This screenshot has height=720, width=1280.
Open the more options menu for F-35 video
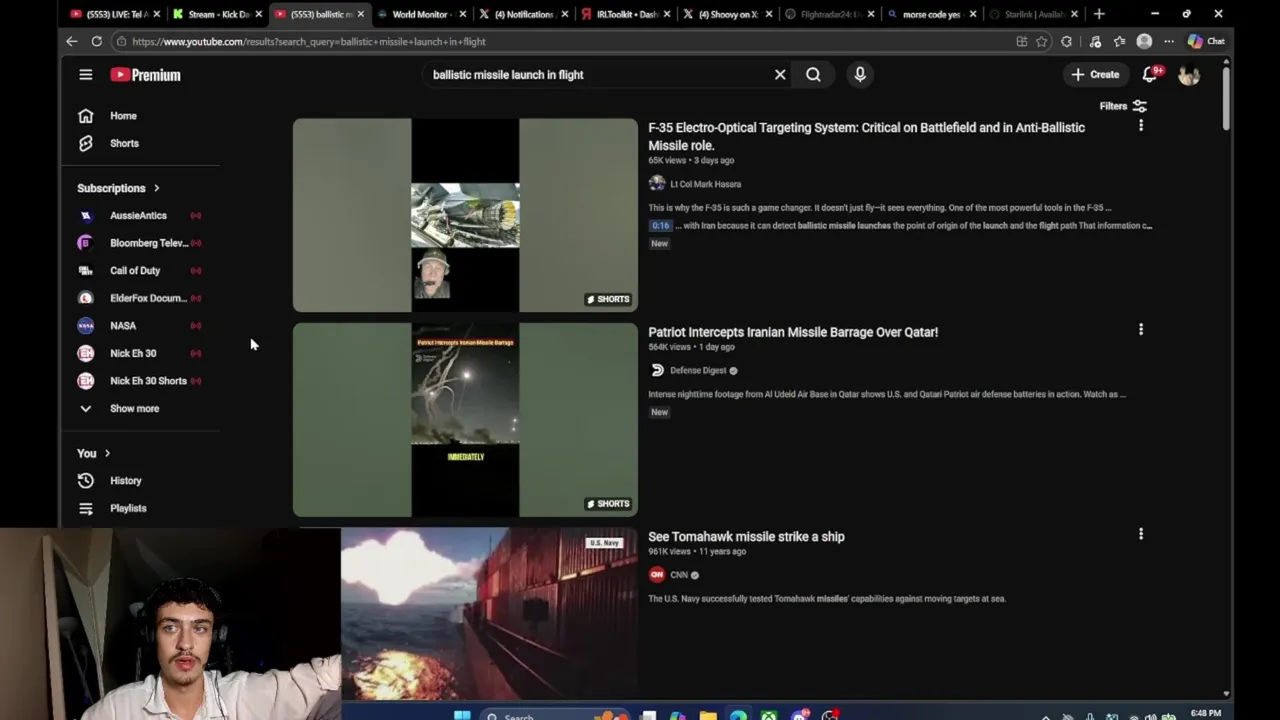click(x=1141, y=125)
